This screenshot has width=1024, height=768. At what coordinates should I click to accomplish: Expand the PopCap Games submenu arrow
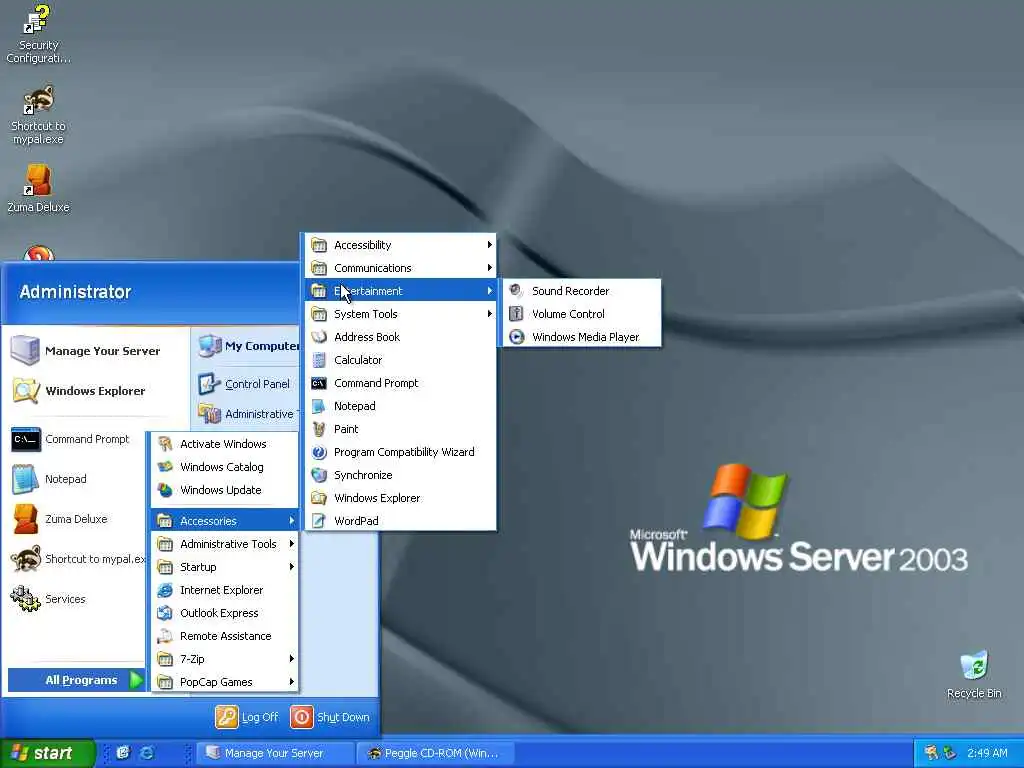tap(291, 682)
